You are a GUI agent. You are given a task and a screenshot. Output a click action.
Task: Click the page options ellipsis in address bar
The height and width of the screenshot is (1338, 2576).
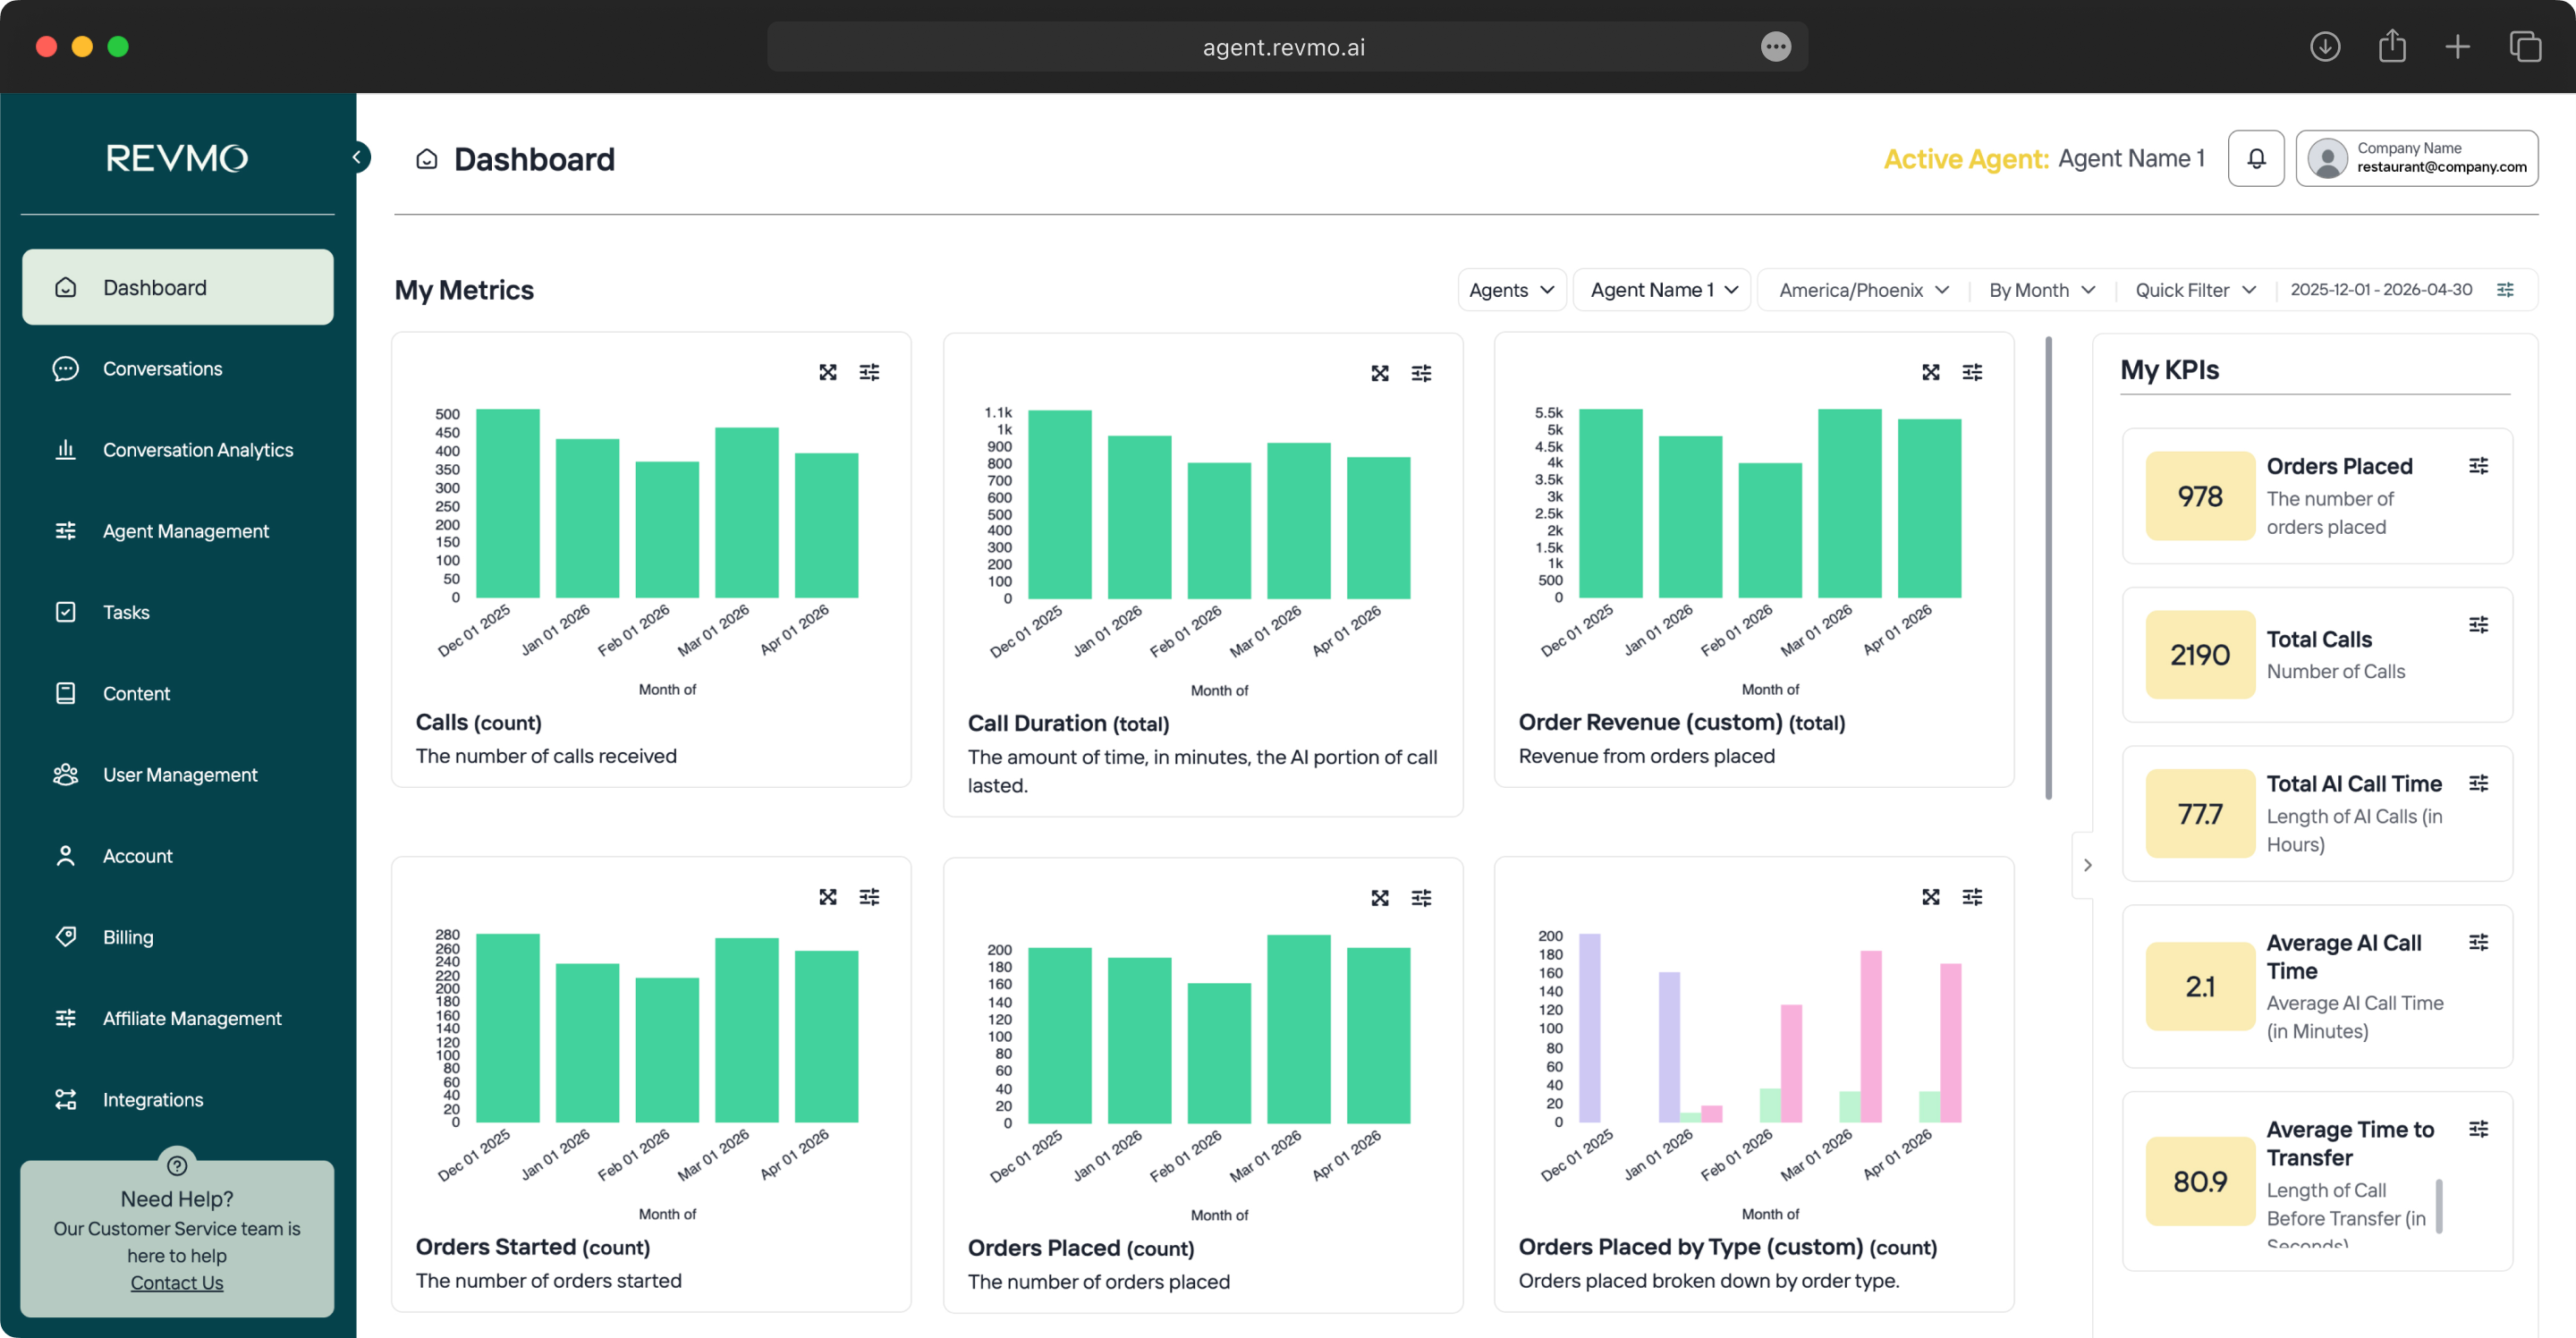coord(1776,46)
